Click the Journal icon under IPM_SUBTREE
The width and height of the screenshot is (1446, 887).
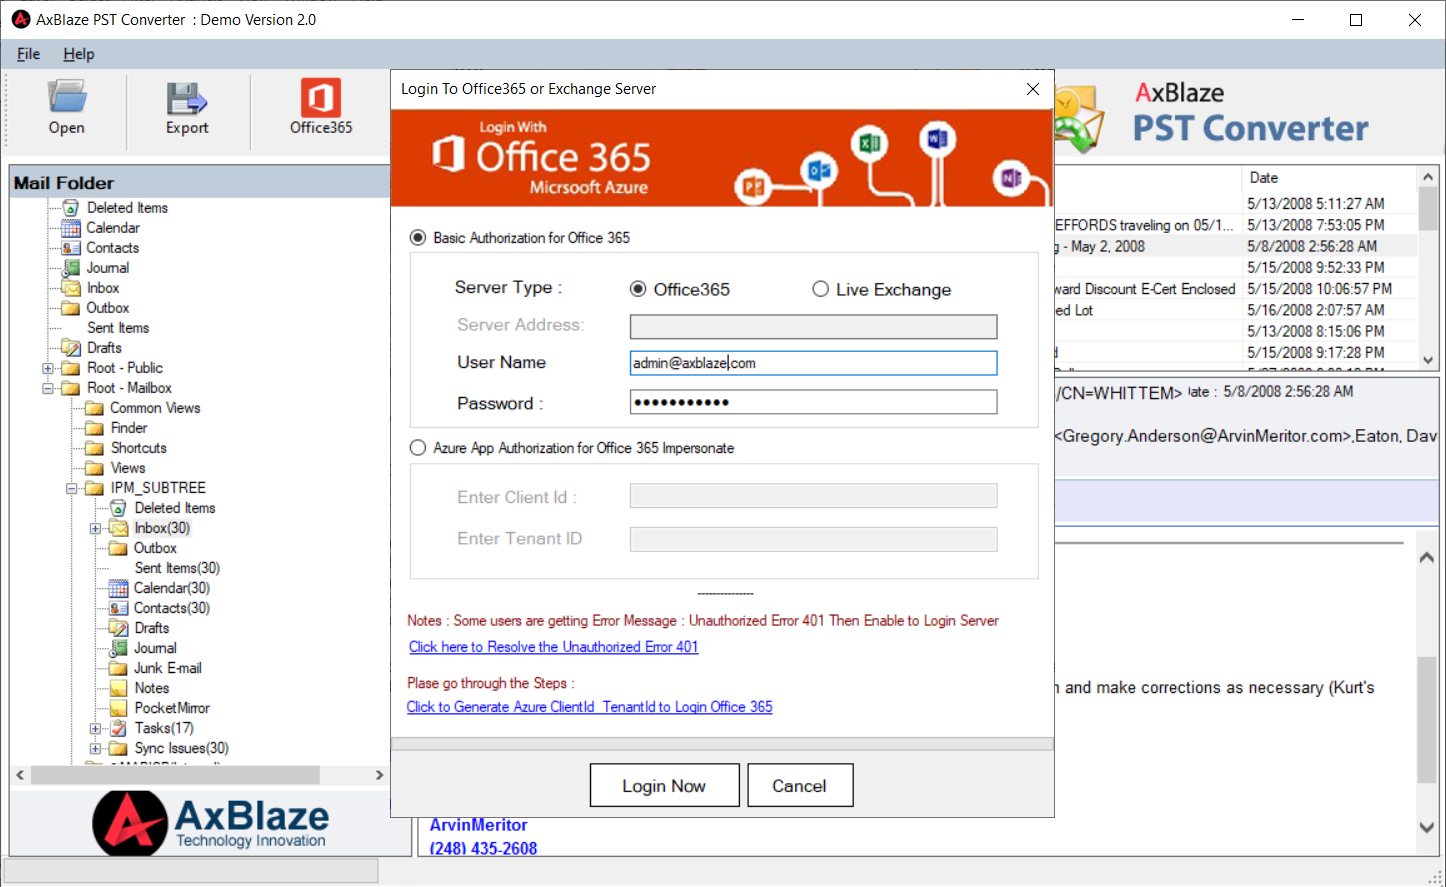click(119, 648)
